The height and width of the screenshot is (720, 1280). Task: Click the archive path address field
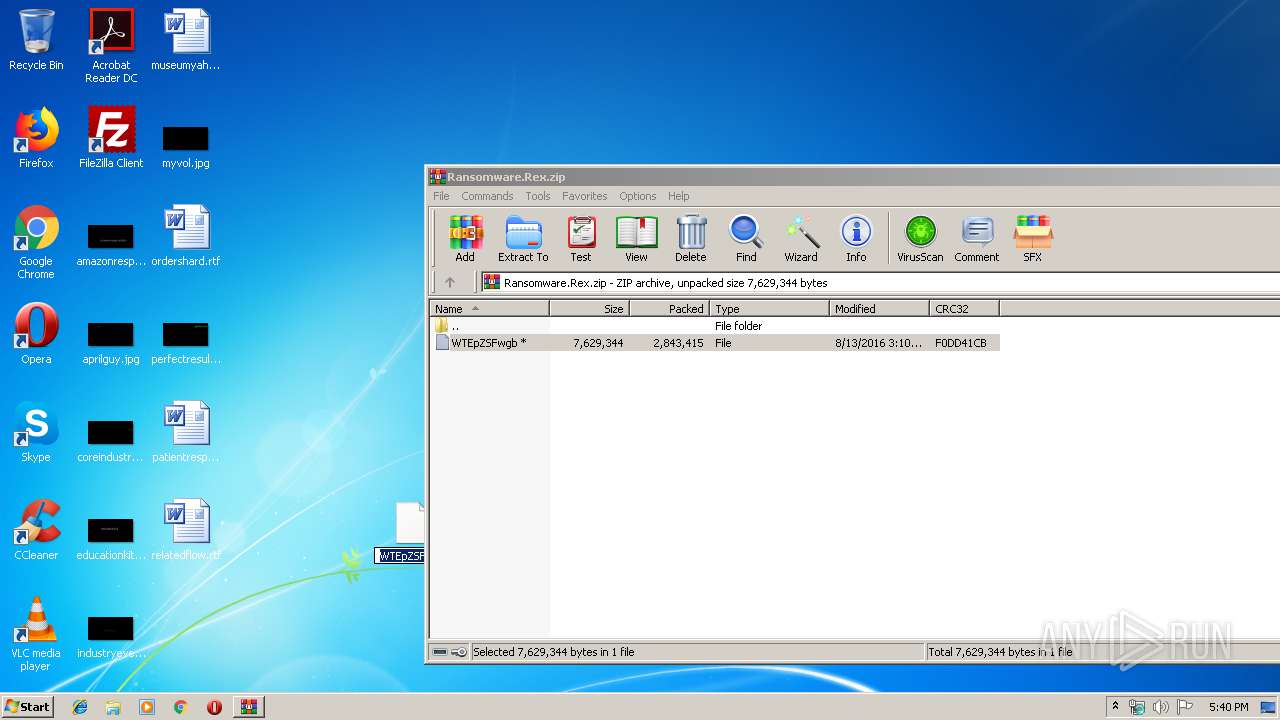[880, 283]
